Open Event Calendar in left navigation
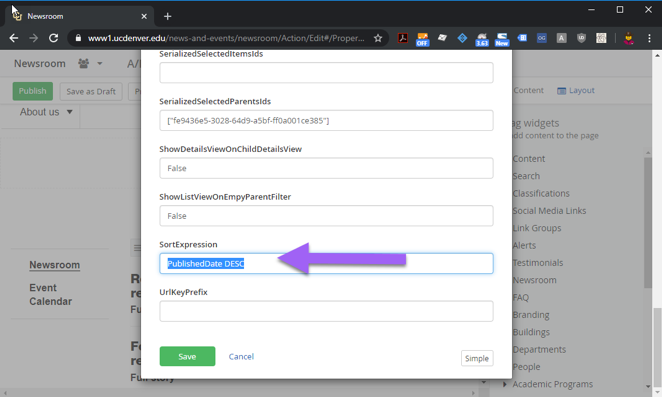The image size is (662, 397). pos(51,294)
